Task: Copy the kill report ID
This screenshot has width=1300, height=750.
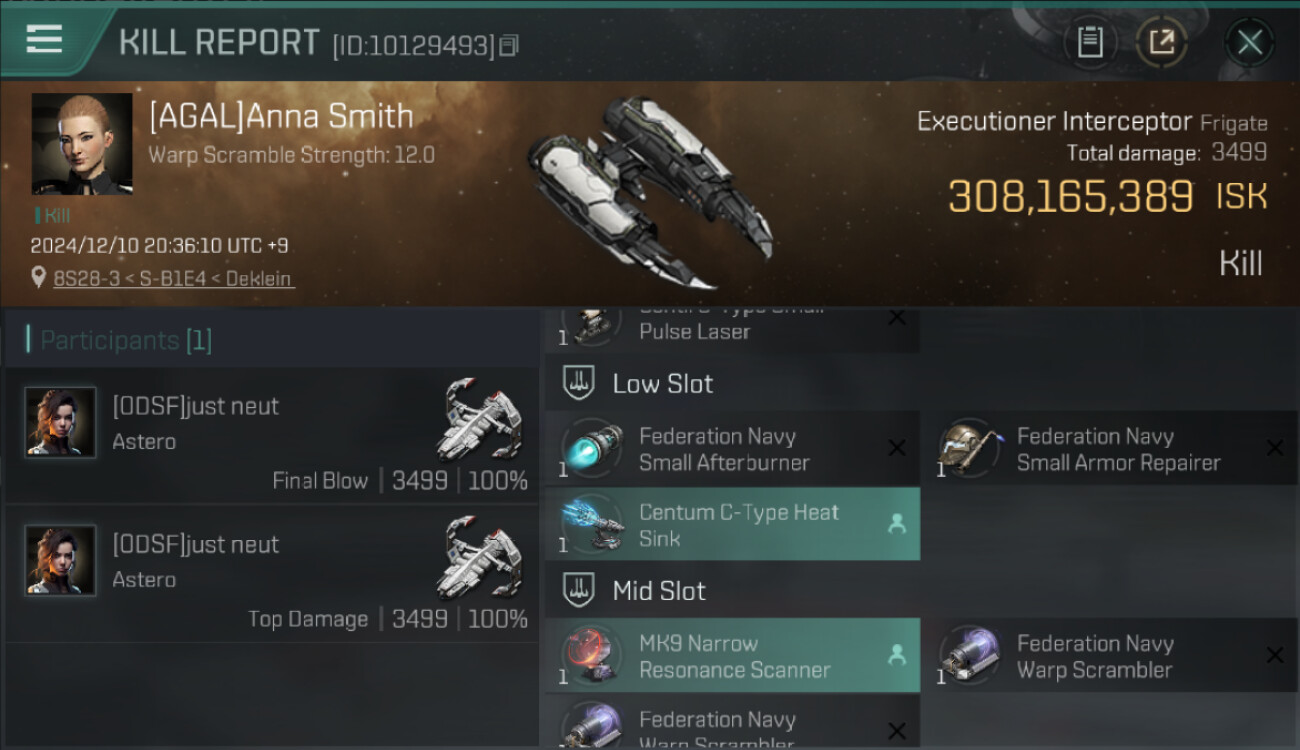Action: 509,46
